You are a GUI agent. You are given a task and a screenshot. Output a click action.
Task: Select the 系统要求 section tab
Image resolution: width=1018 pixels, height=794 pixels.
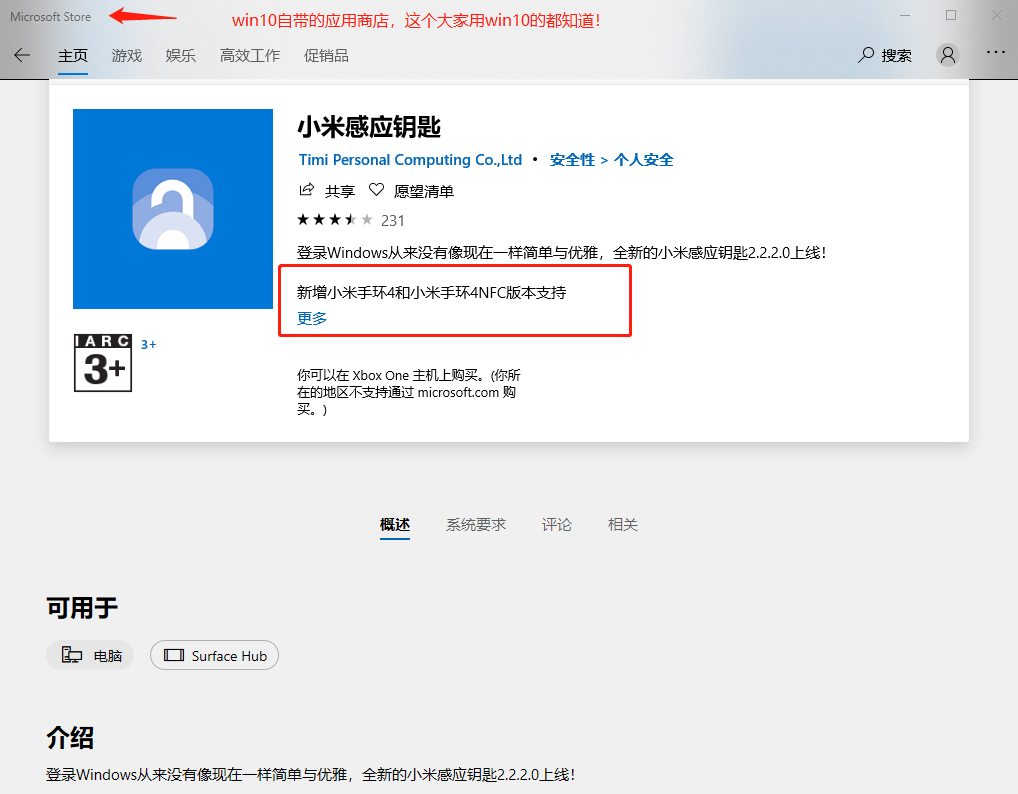tap(476, 525)
